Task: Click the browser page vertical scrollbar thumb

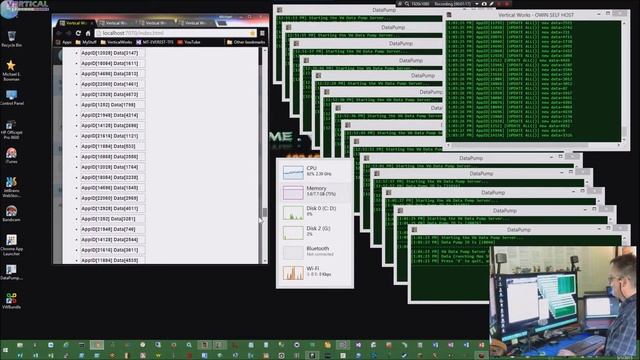Action: pos(264,212)
